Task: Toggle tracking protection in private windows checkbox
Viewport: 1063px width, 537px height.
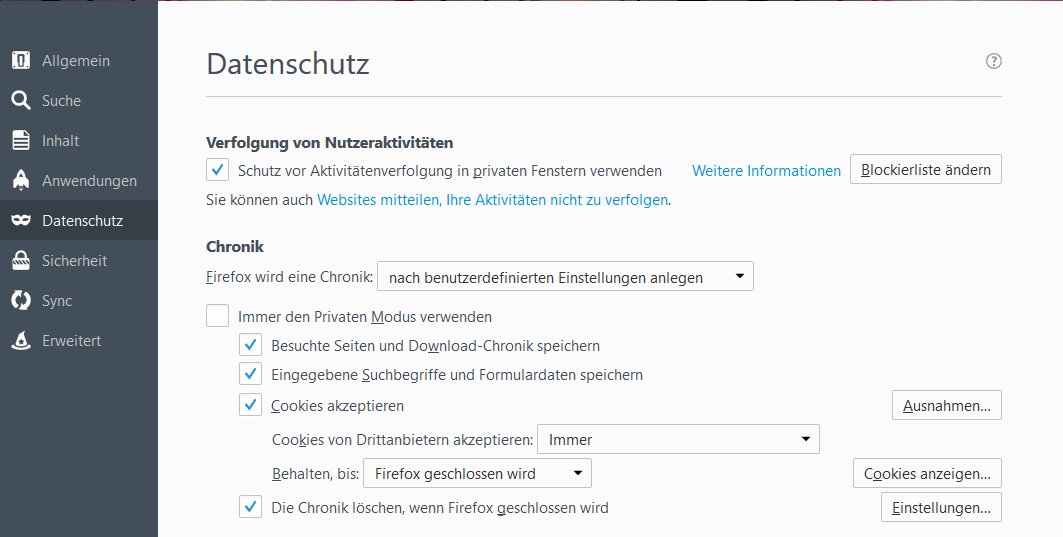Action: coord(217,170)
